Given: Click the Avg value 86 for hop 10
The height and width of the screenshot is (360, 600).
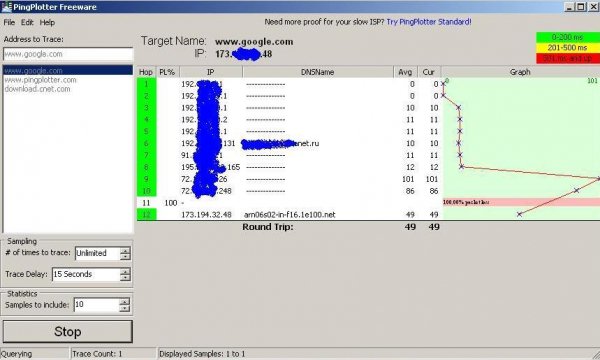Looking at the screenshot, I should (410, 191).
